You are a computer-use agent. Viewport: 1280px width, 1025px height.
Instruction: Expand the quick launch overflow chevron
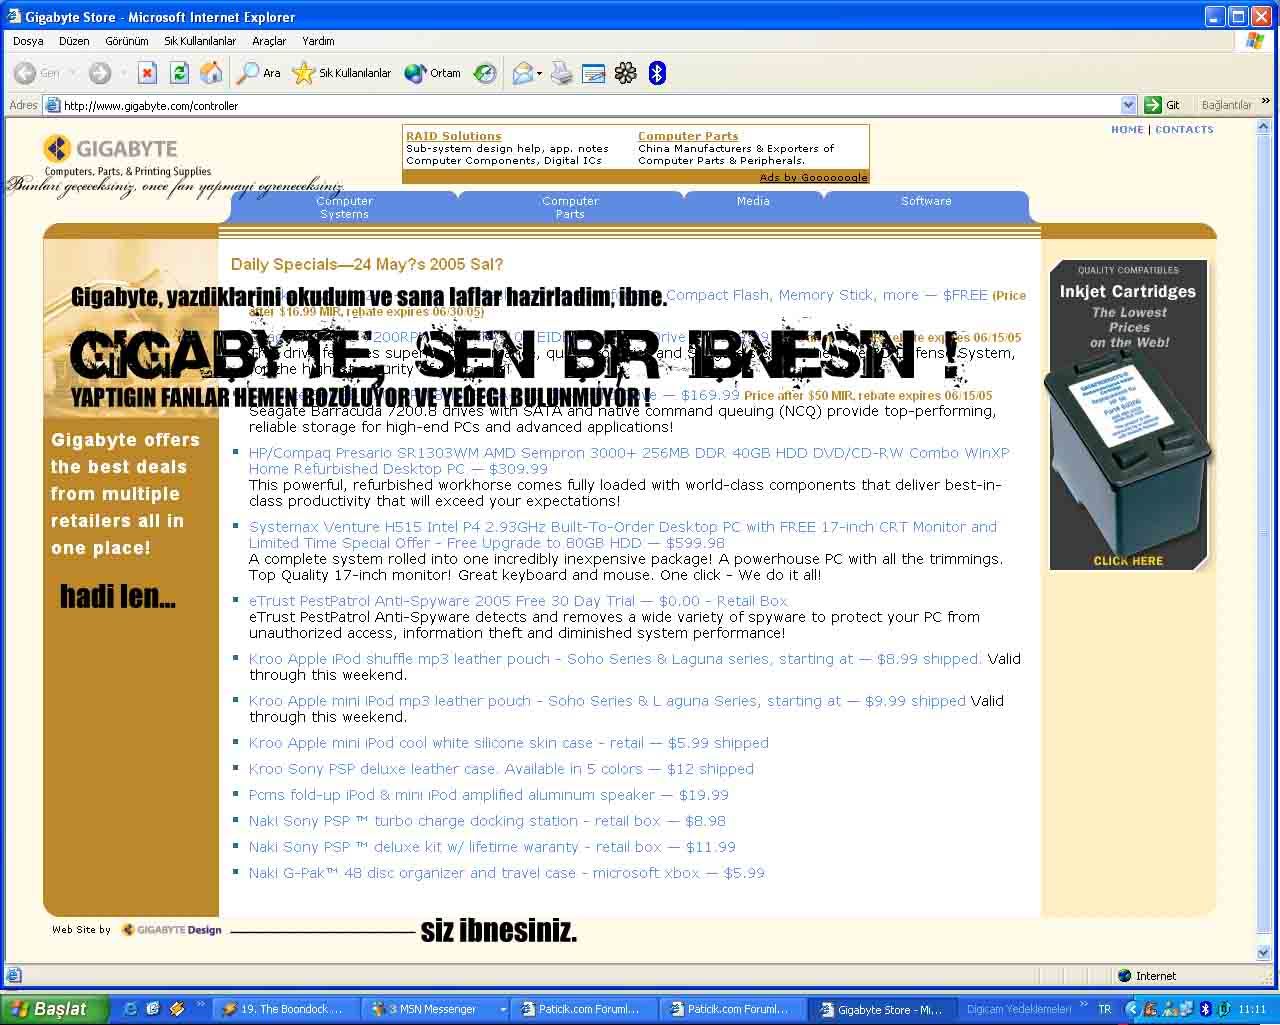(x=200, y=1005)
